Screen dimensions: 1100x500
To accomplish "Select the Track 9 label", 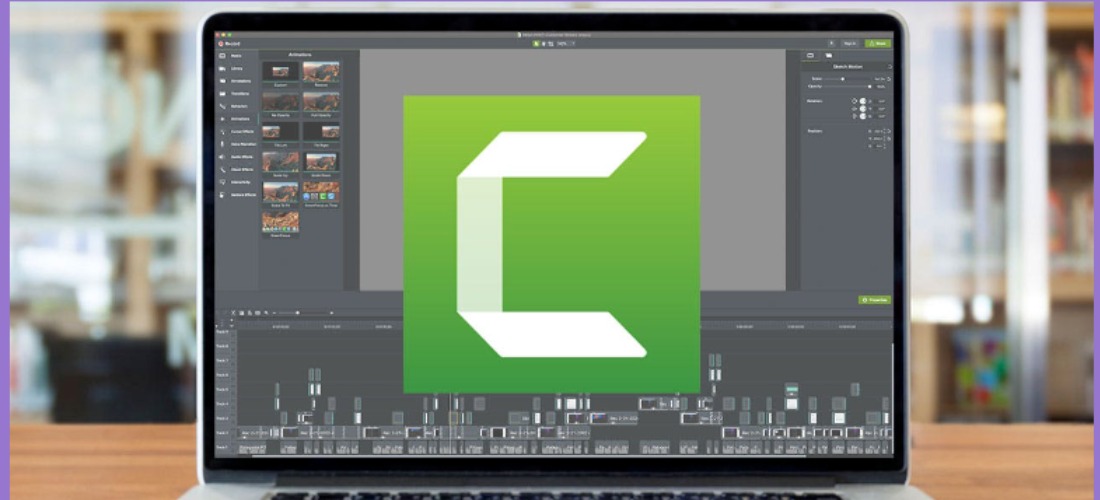I will coord(222,331).
